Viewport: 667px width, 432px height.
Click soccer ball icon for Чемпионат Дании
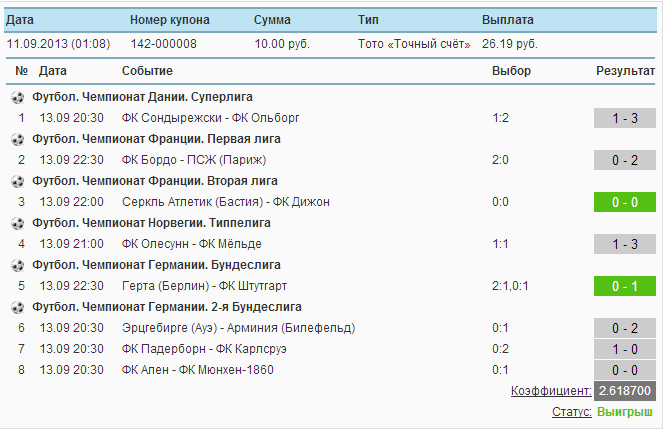(17, 97)
